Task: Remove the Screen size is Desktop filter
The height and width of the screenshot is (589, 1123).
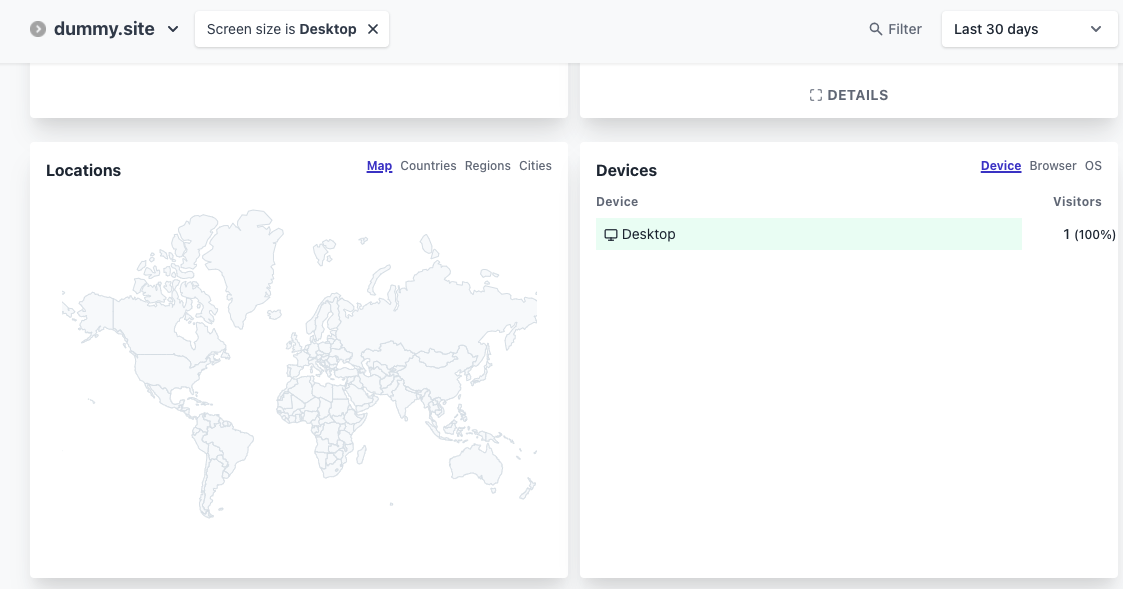Action: coord(372,29)
